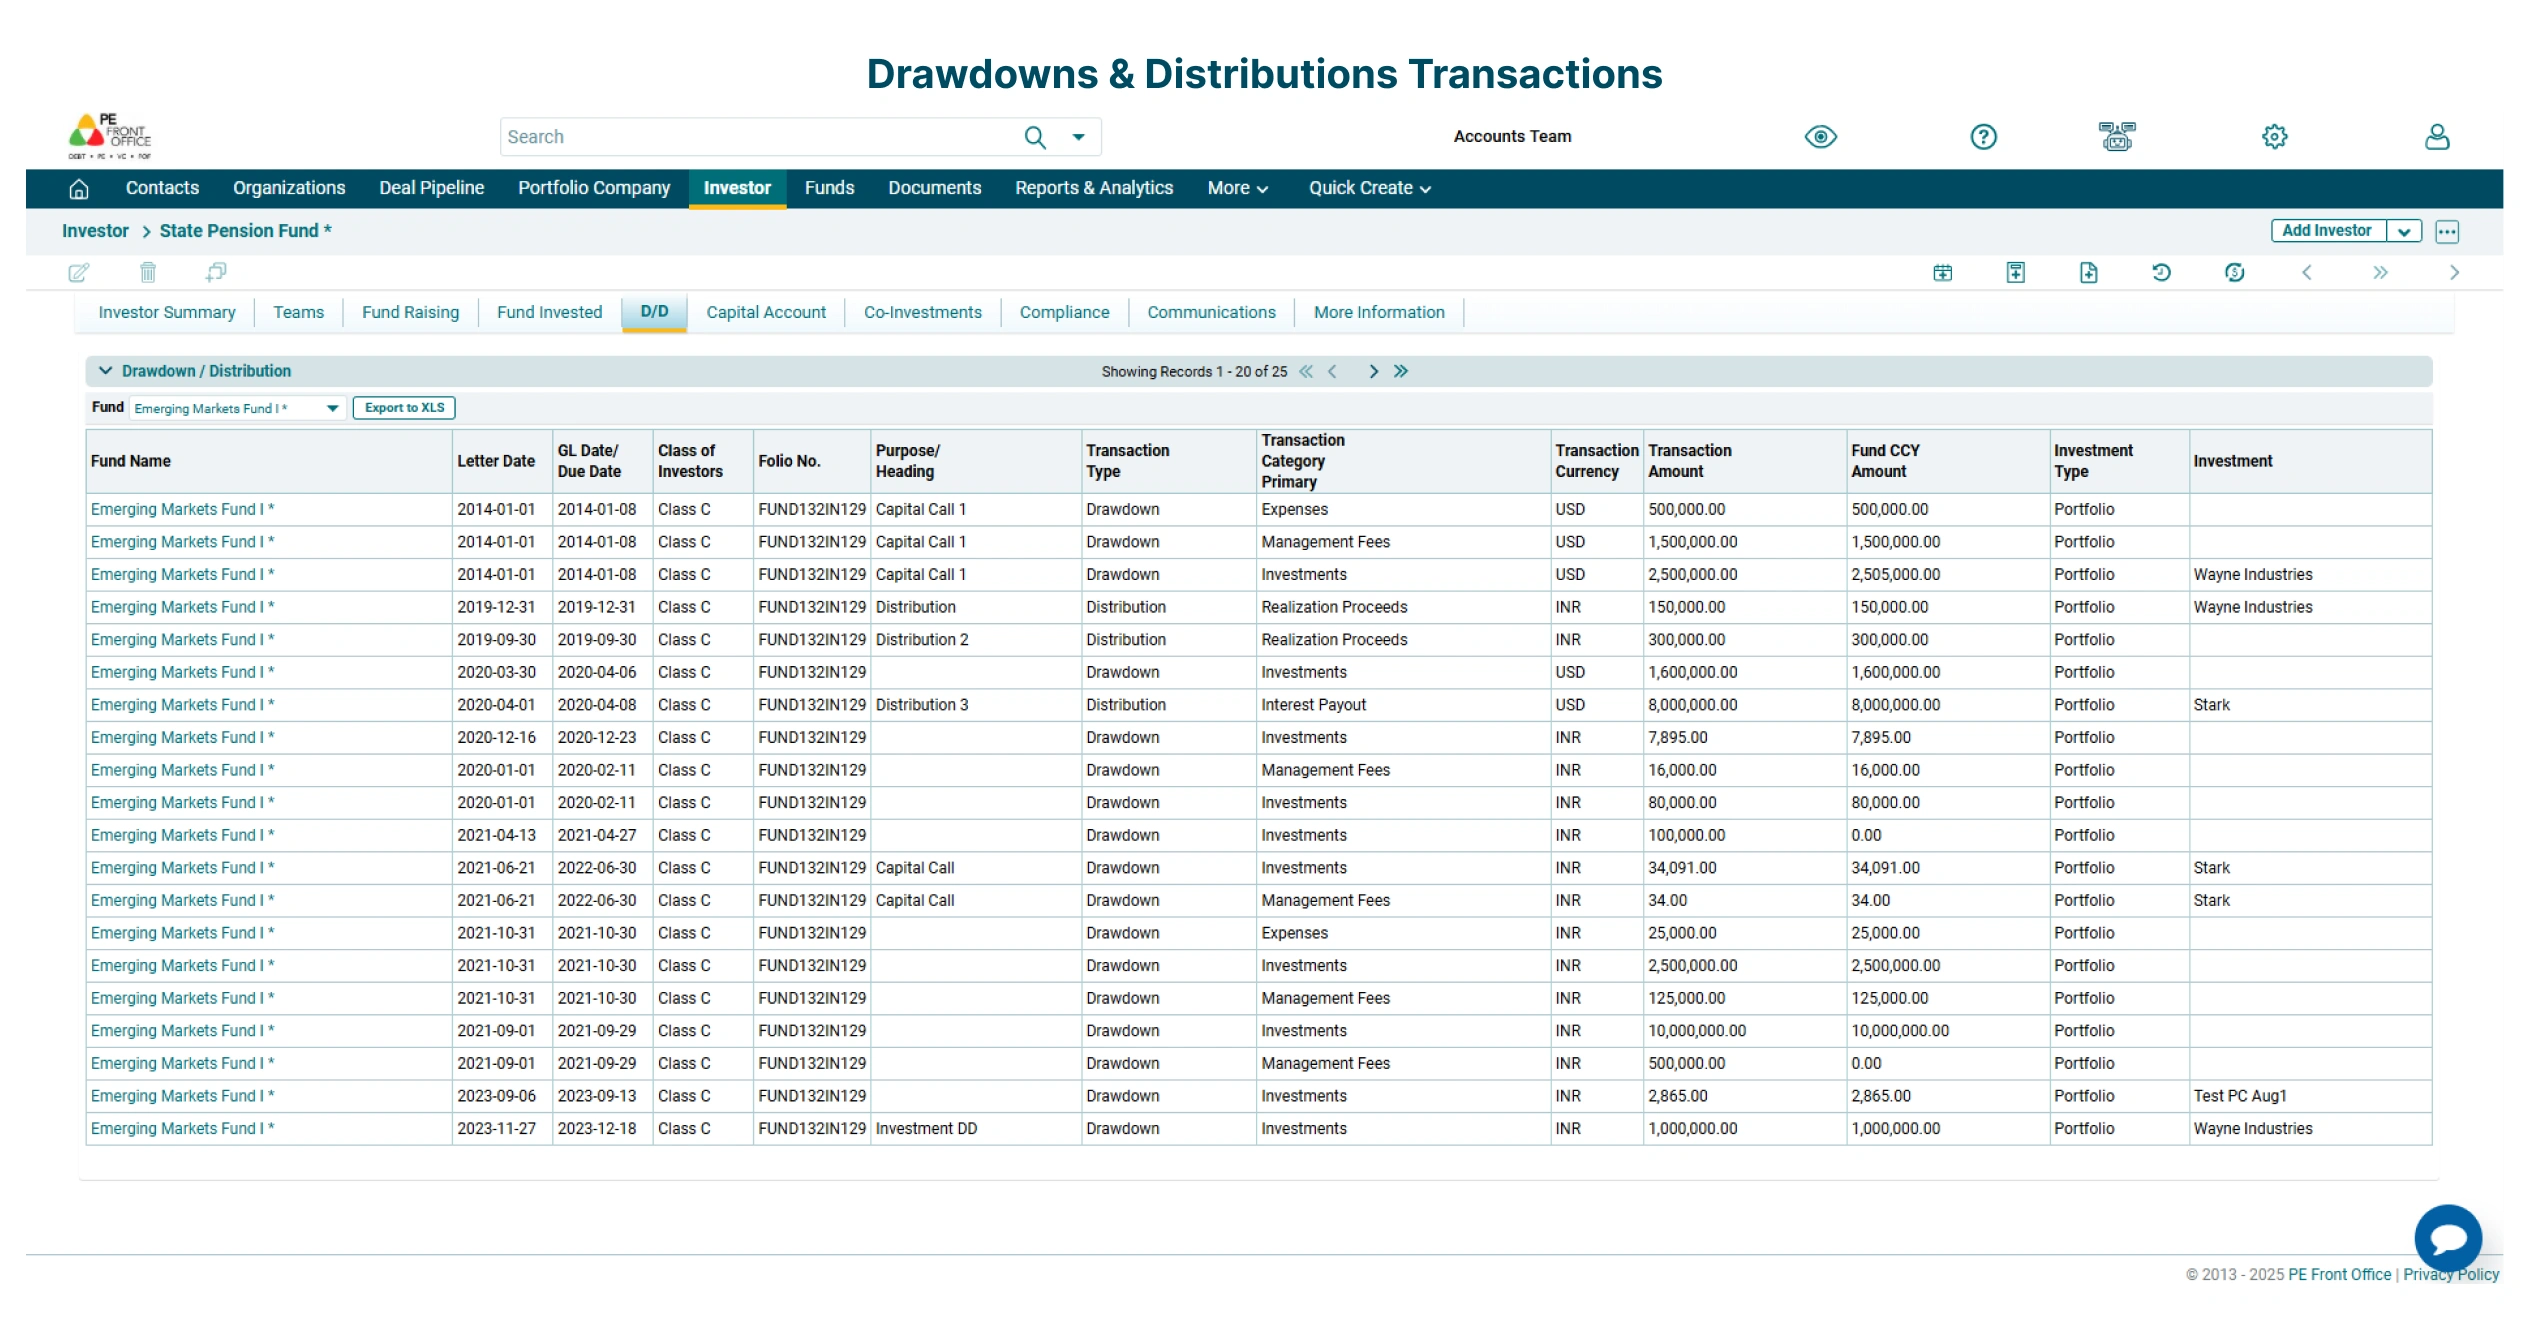Screen dimensions: 2530x1330
Task: Click the delete trash icon
Action: coord(148,272)
